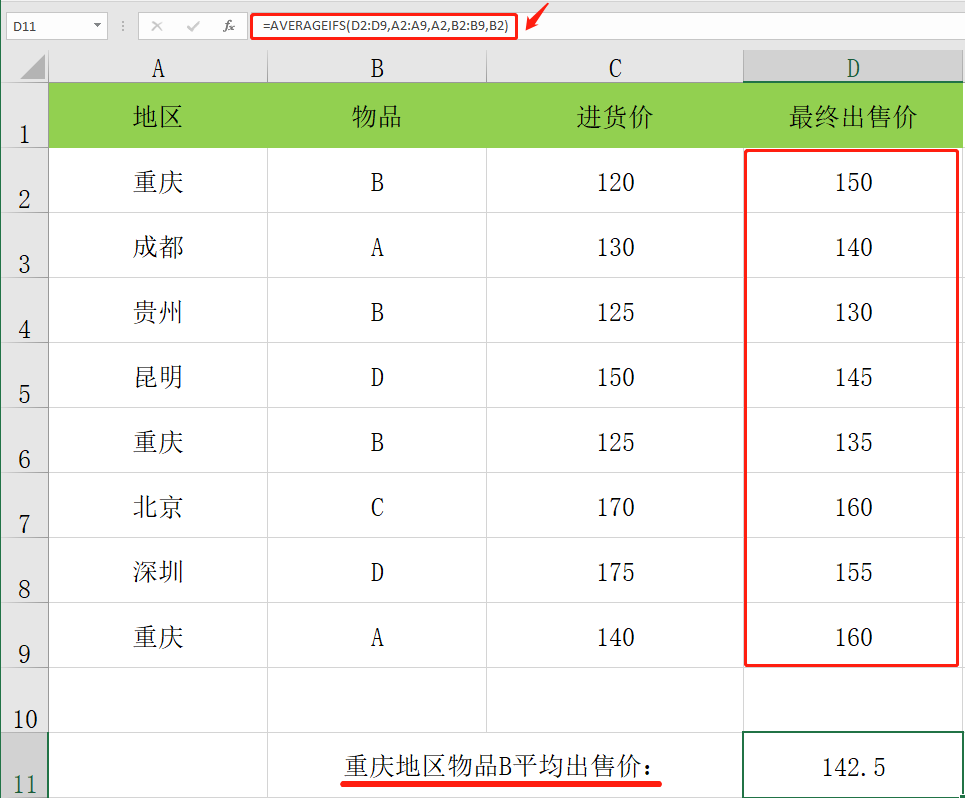Expand the Name Box dropdown arrow

(x=97, y=25)
